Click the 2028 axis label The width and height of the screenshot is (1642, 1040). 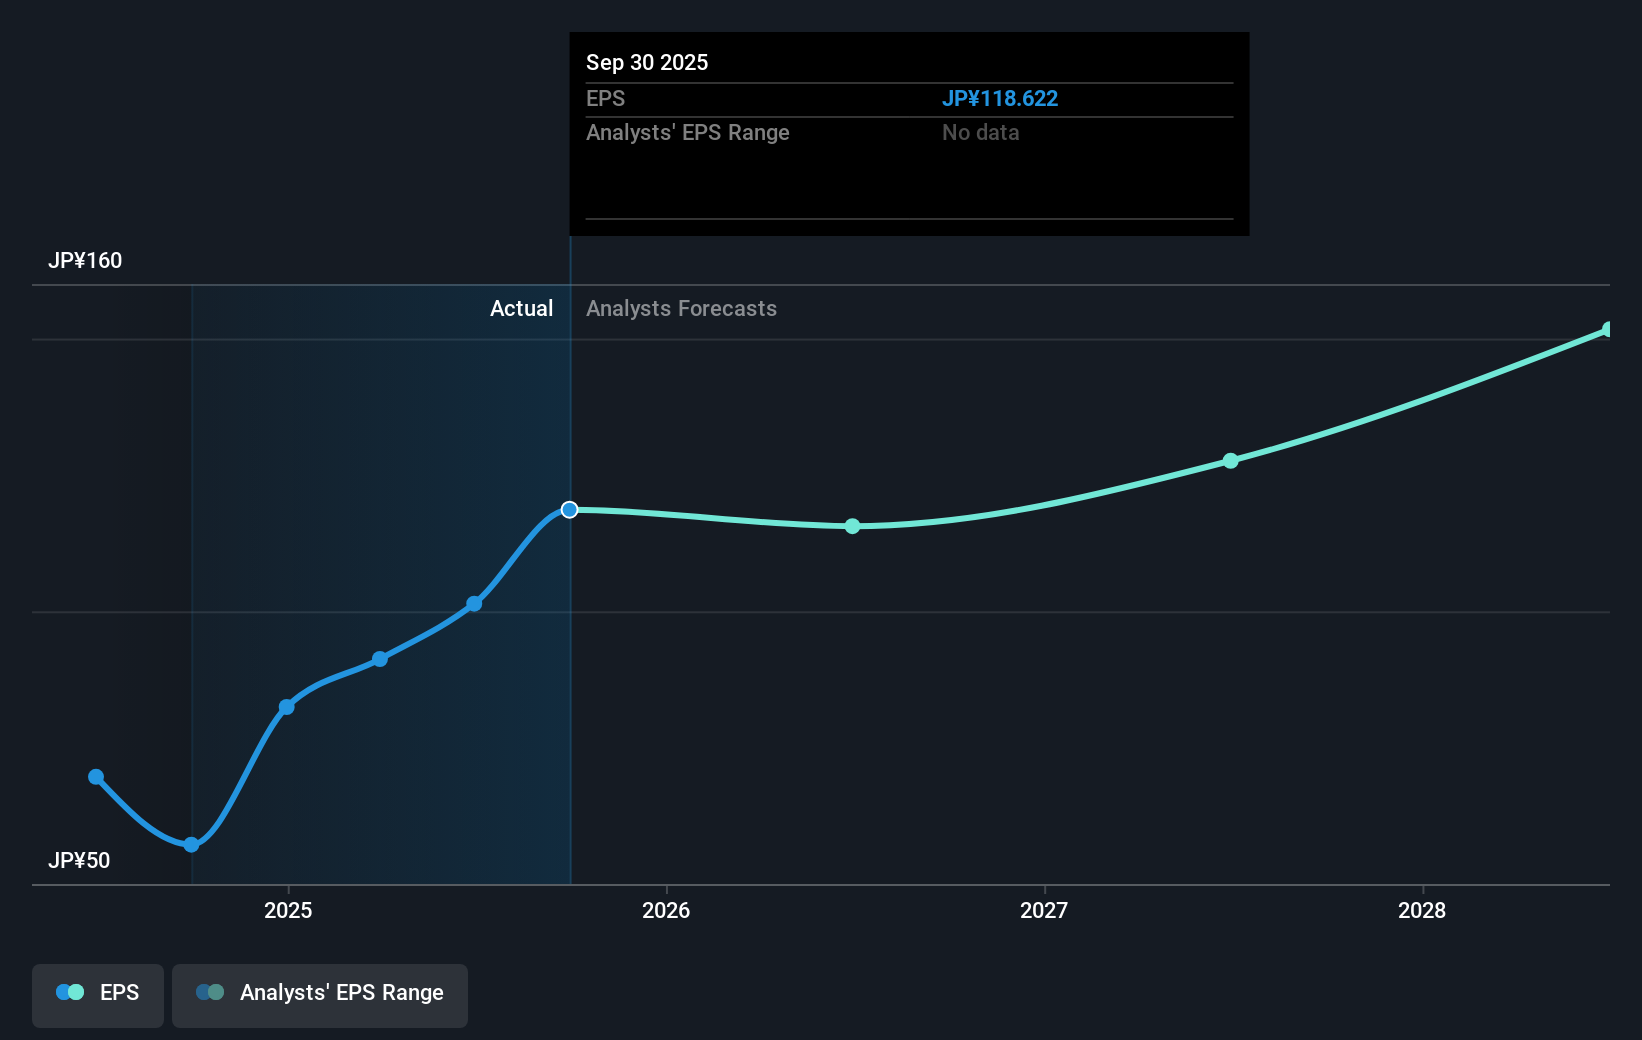1422,911
